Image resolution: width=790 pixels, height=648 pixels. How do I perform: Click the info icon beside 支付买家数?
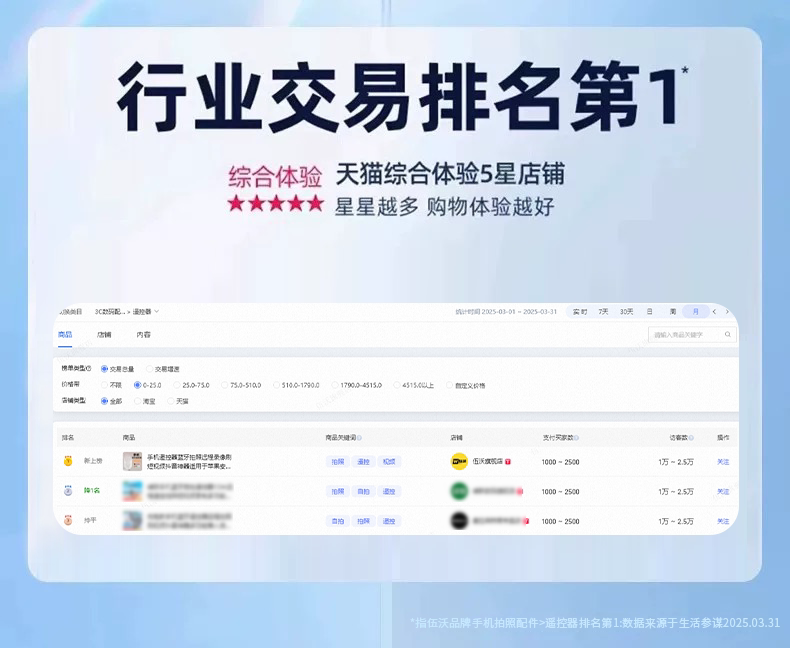(x=576, y=438)
